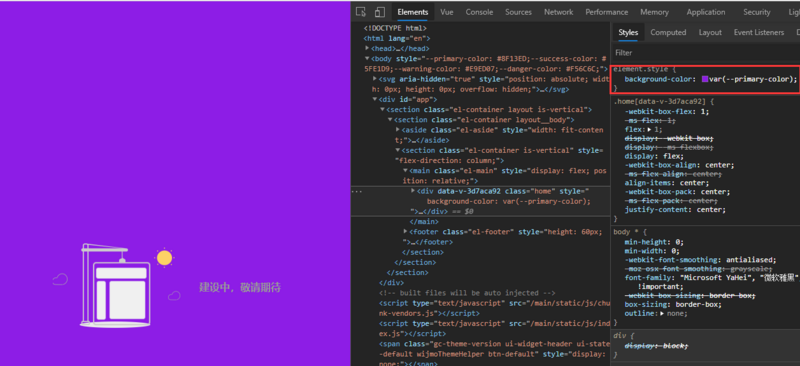The width and height of the screenshot is (800, 366).
Task: Open the Application tab
Action: [x=706, y=12]
